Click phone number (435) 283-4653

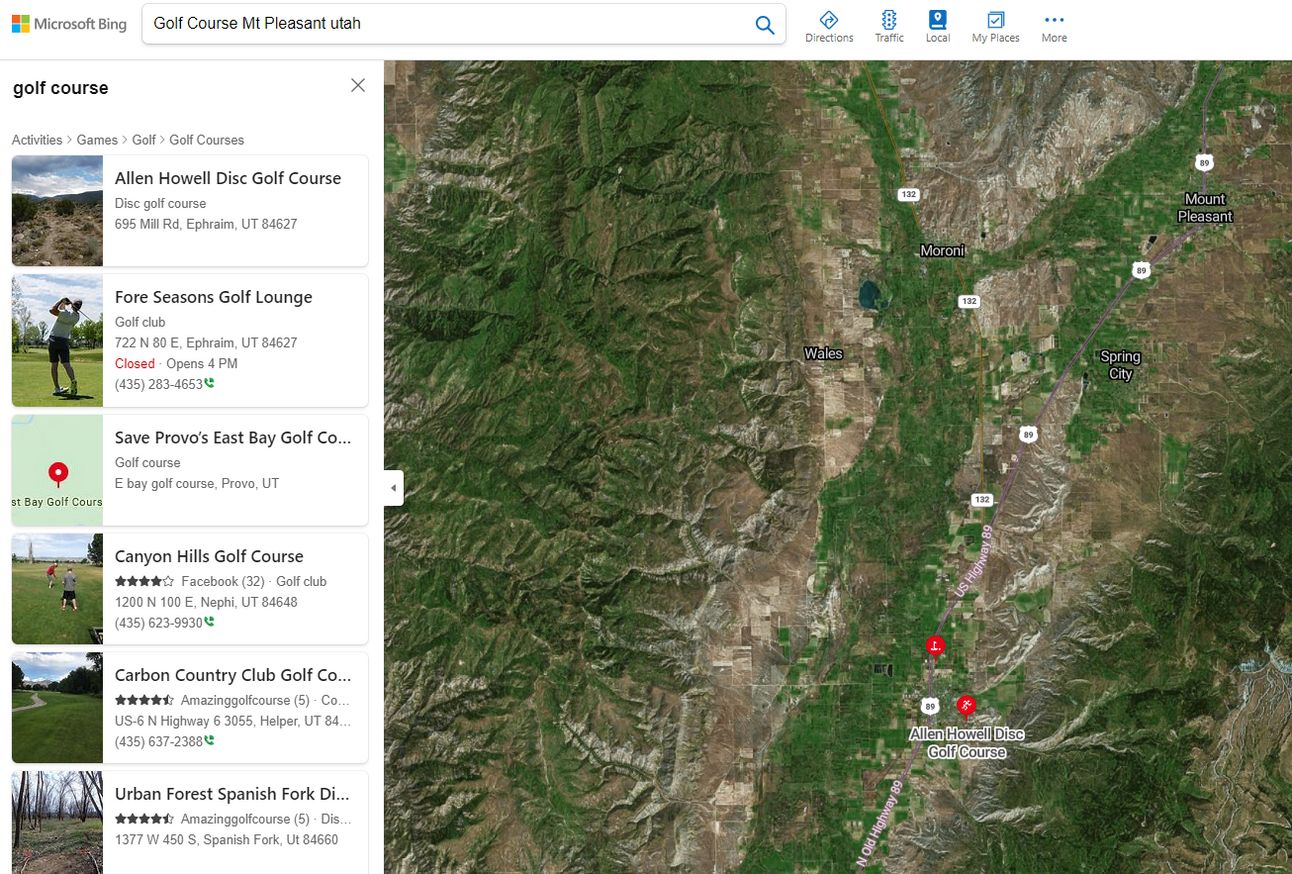coord(159,384)
